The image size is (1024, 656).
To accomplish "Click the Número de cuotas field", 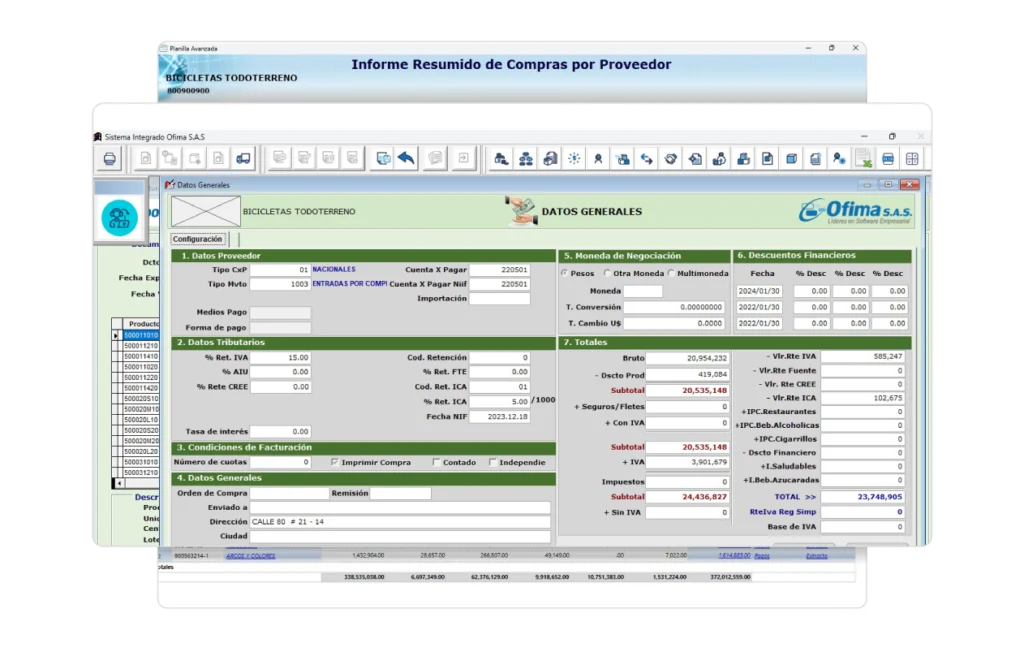I will pyautogui.click(x=280, y=462).
